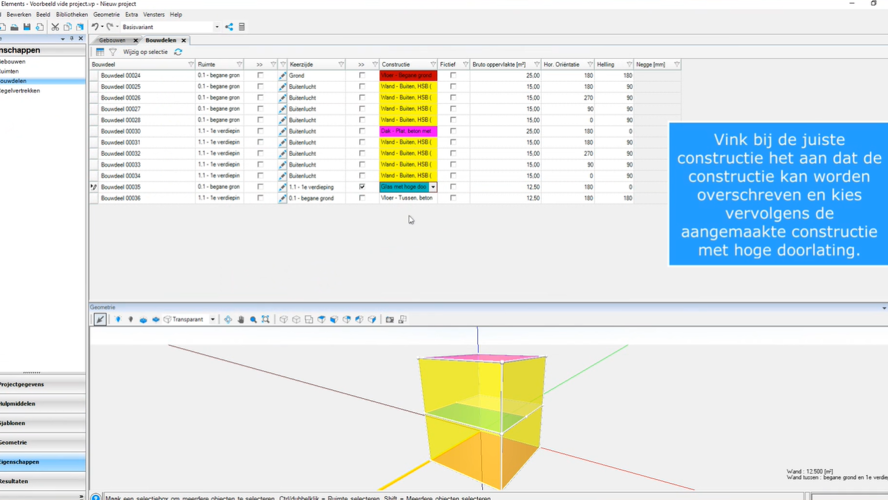Open the Basisvariant variant dropdown
Viewport: 888px width, 500px height.
pyautogui.click(x=217, y=27)
